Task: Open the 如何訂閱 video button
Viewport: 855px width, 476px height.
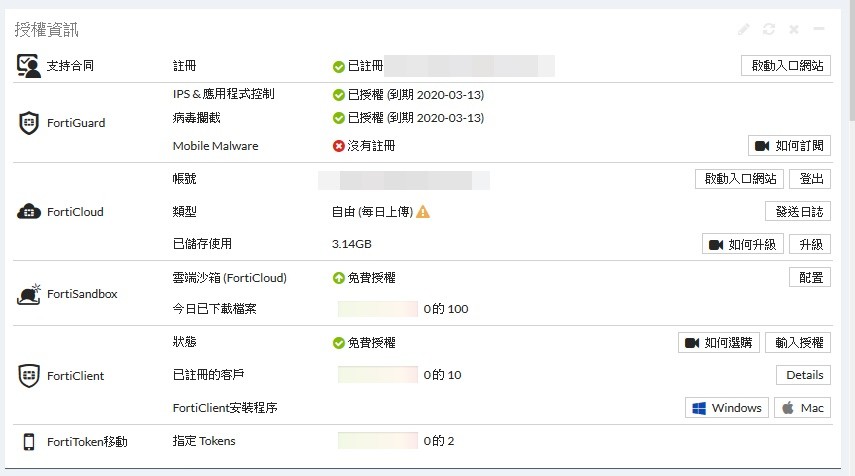Action: (789, 146)
